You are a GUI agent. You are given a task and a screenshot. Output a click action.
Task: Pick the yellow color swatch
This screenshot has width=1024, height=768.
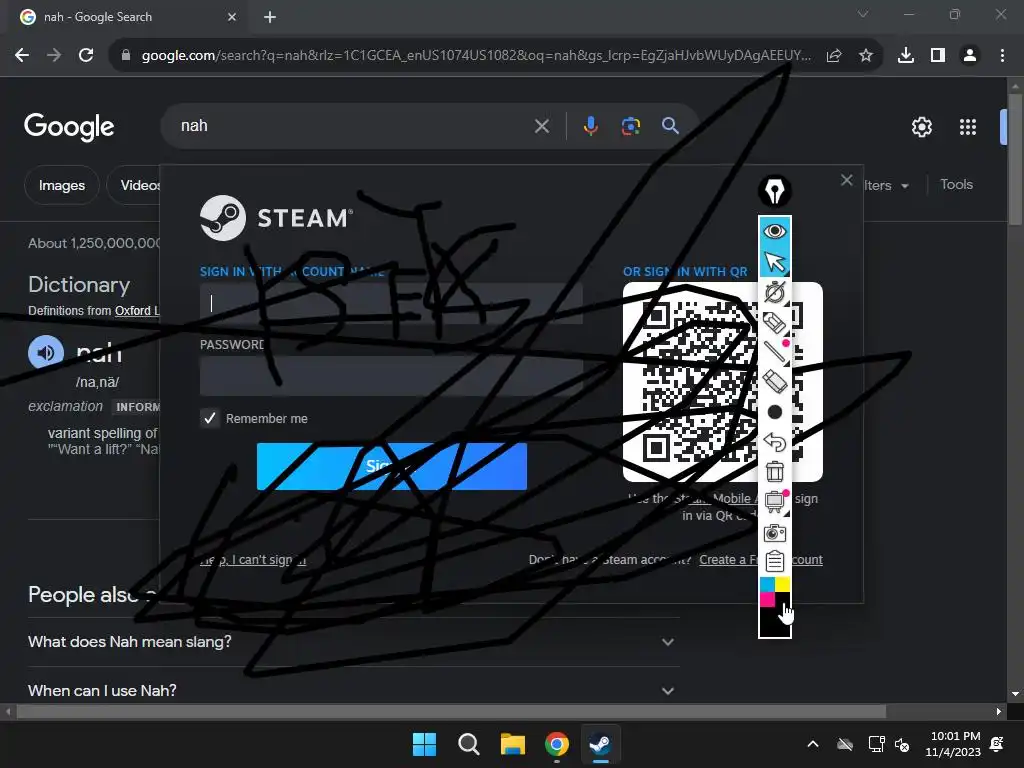coord(782,584)
